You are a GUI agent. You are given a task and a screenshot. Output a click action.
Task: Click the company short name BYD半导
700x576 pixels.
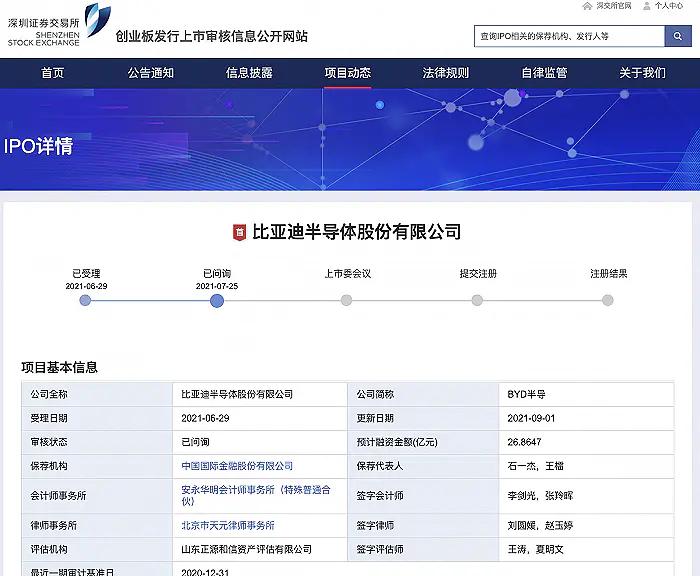coord(526,395)
